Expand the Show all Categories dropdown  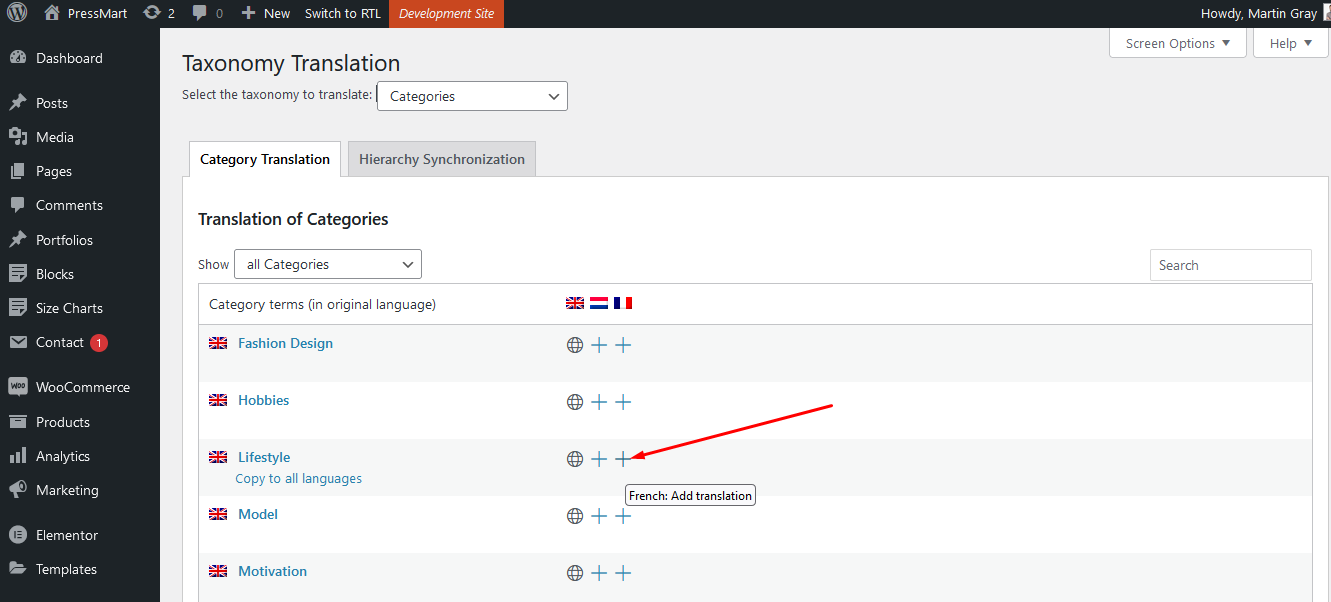click(328, 264)
